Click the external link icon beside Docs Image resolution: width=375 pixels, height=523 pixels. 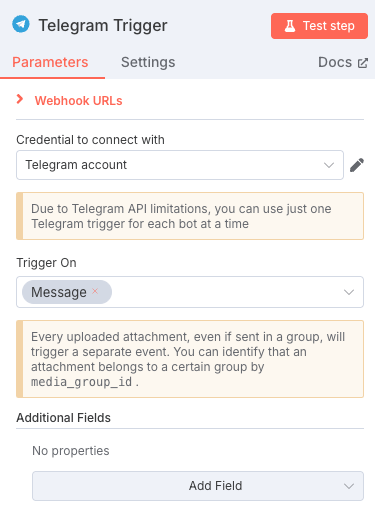[x=363, y=63]
